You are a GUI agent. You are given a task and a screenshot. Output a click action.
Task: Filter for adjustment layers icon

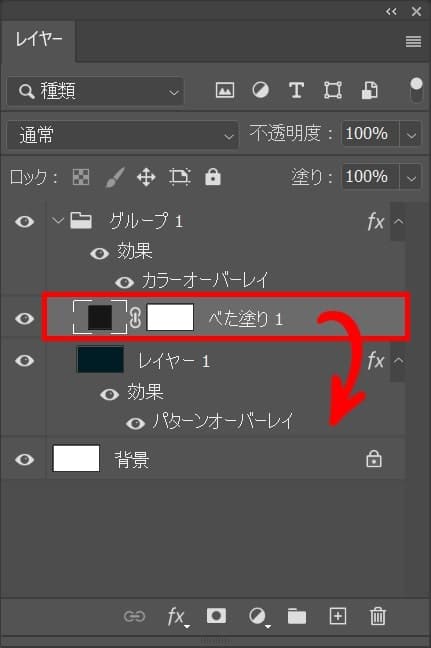click(260, 90)
